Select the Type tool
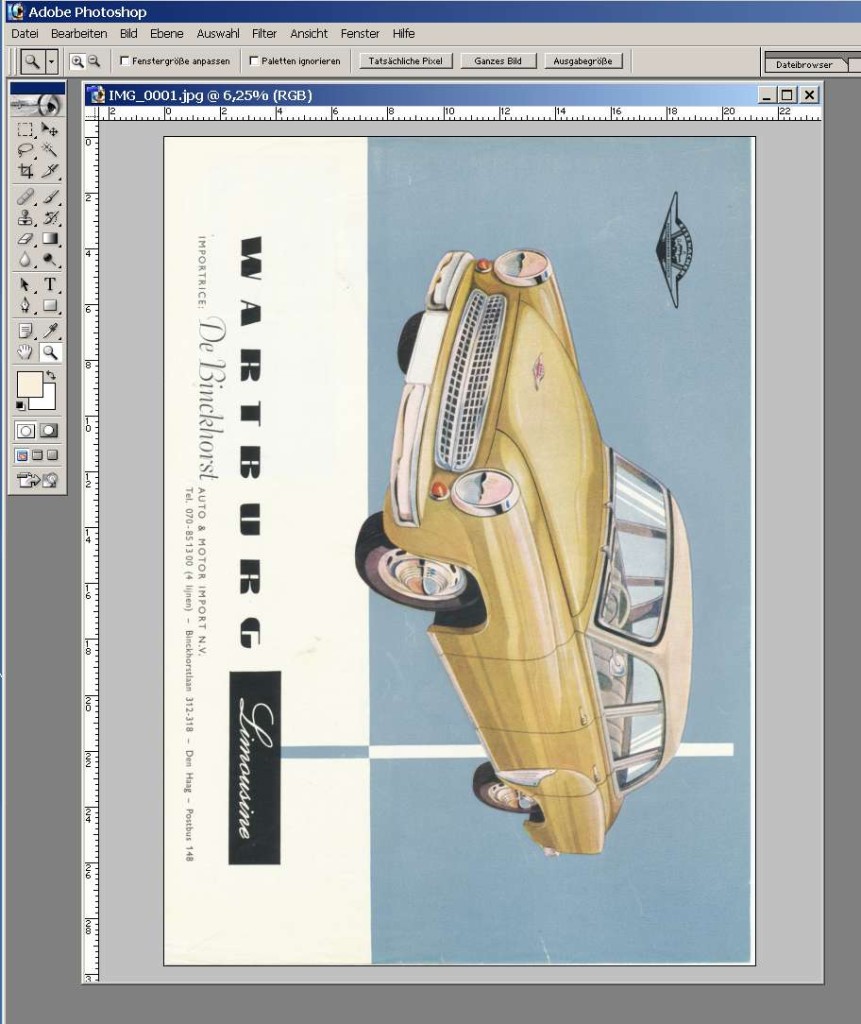This screenshot has width=861, height=1024. pos(50,285)
